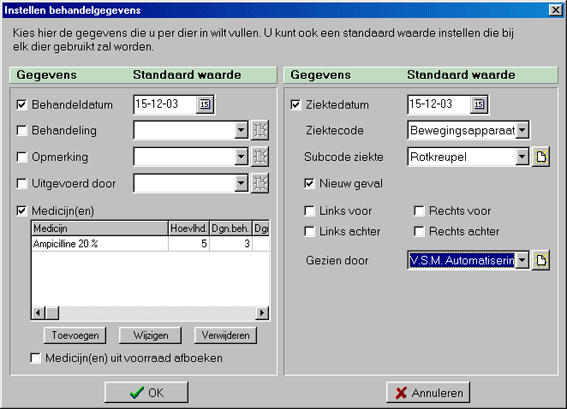Open the Behandeldatum calendar picker icon
Image resolution: width=567 pixels, height=409 pixels.
coord(205,105)
